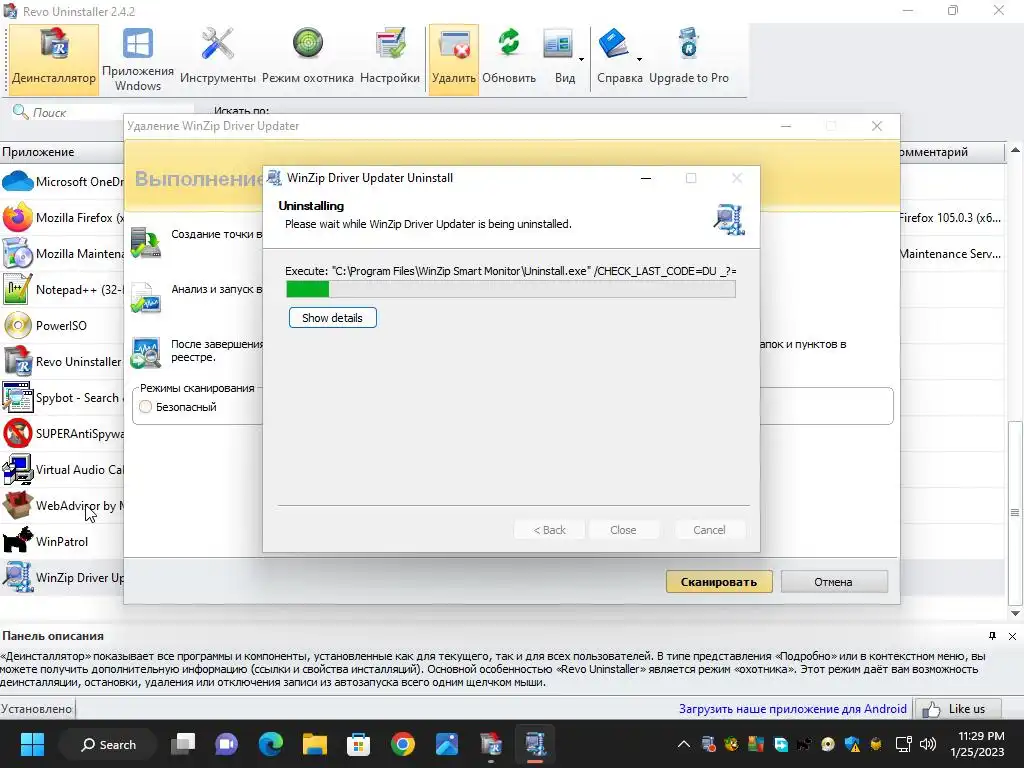The height and width of the screenshot is (768, 1024).
Task: Open Google Chrome from the taskbar
Action: pos(403,744)
